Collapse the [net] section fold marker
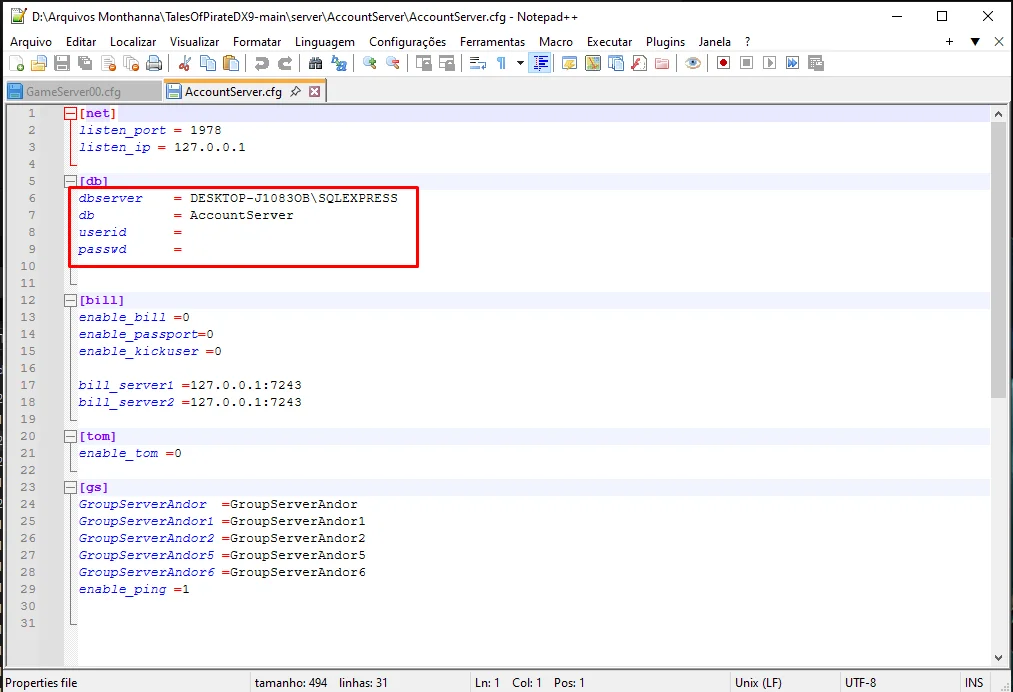 click(70, 114)
